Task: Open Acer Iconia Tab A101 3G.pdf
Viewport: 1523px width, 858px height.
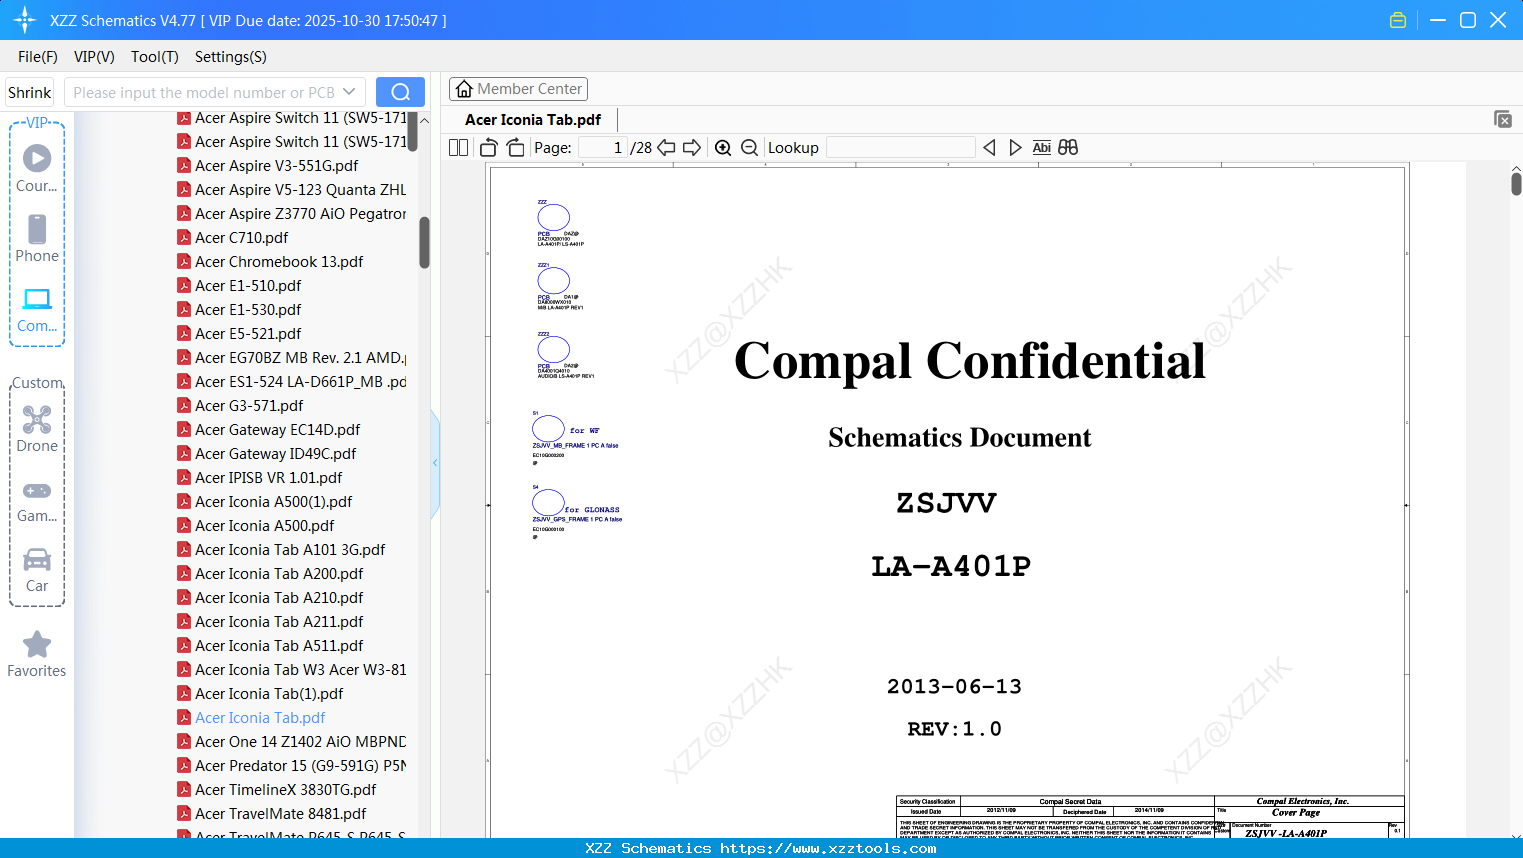Action: 290,550
